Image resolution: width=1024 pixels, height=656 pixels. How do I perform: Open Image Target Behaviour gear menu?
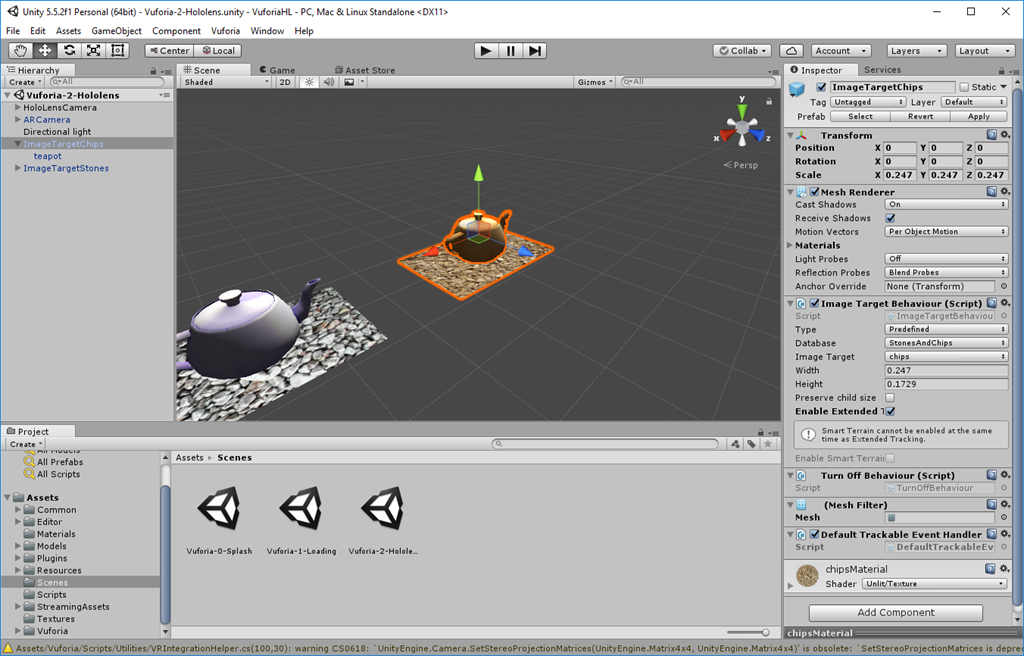1004,303
